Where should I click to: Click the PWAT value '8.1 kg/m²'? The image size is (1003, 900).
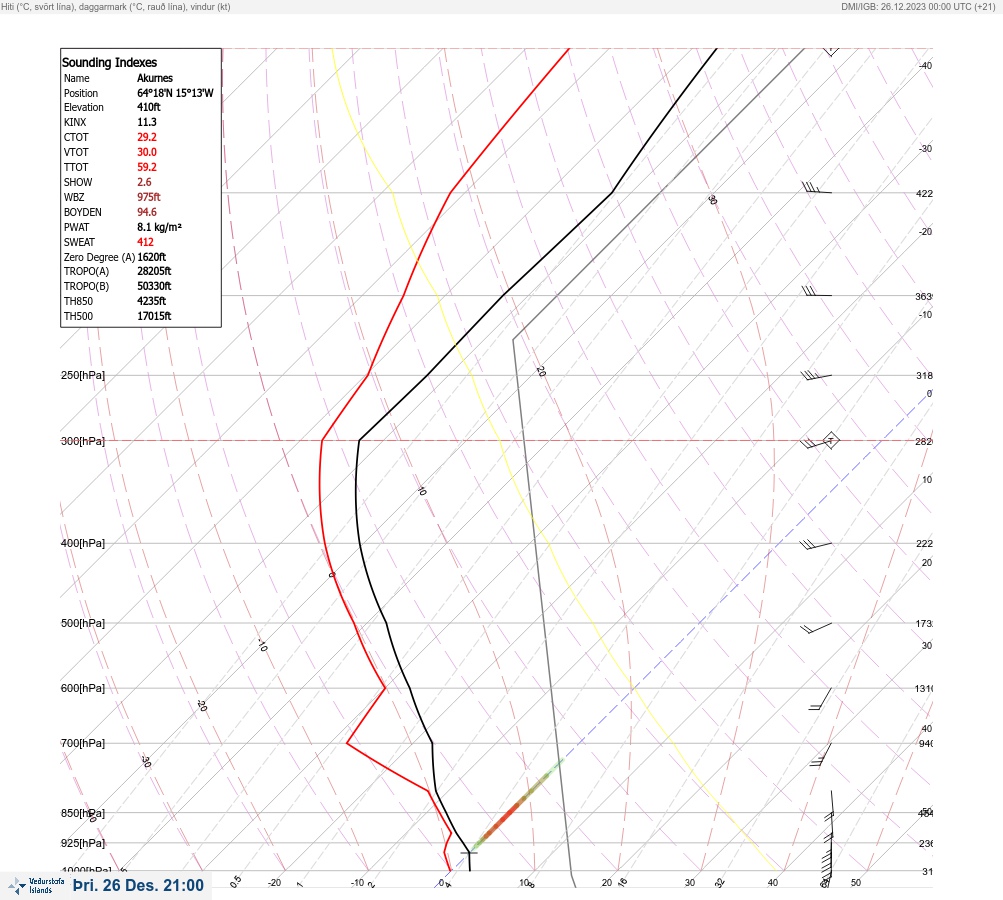(x=159, y=227)
